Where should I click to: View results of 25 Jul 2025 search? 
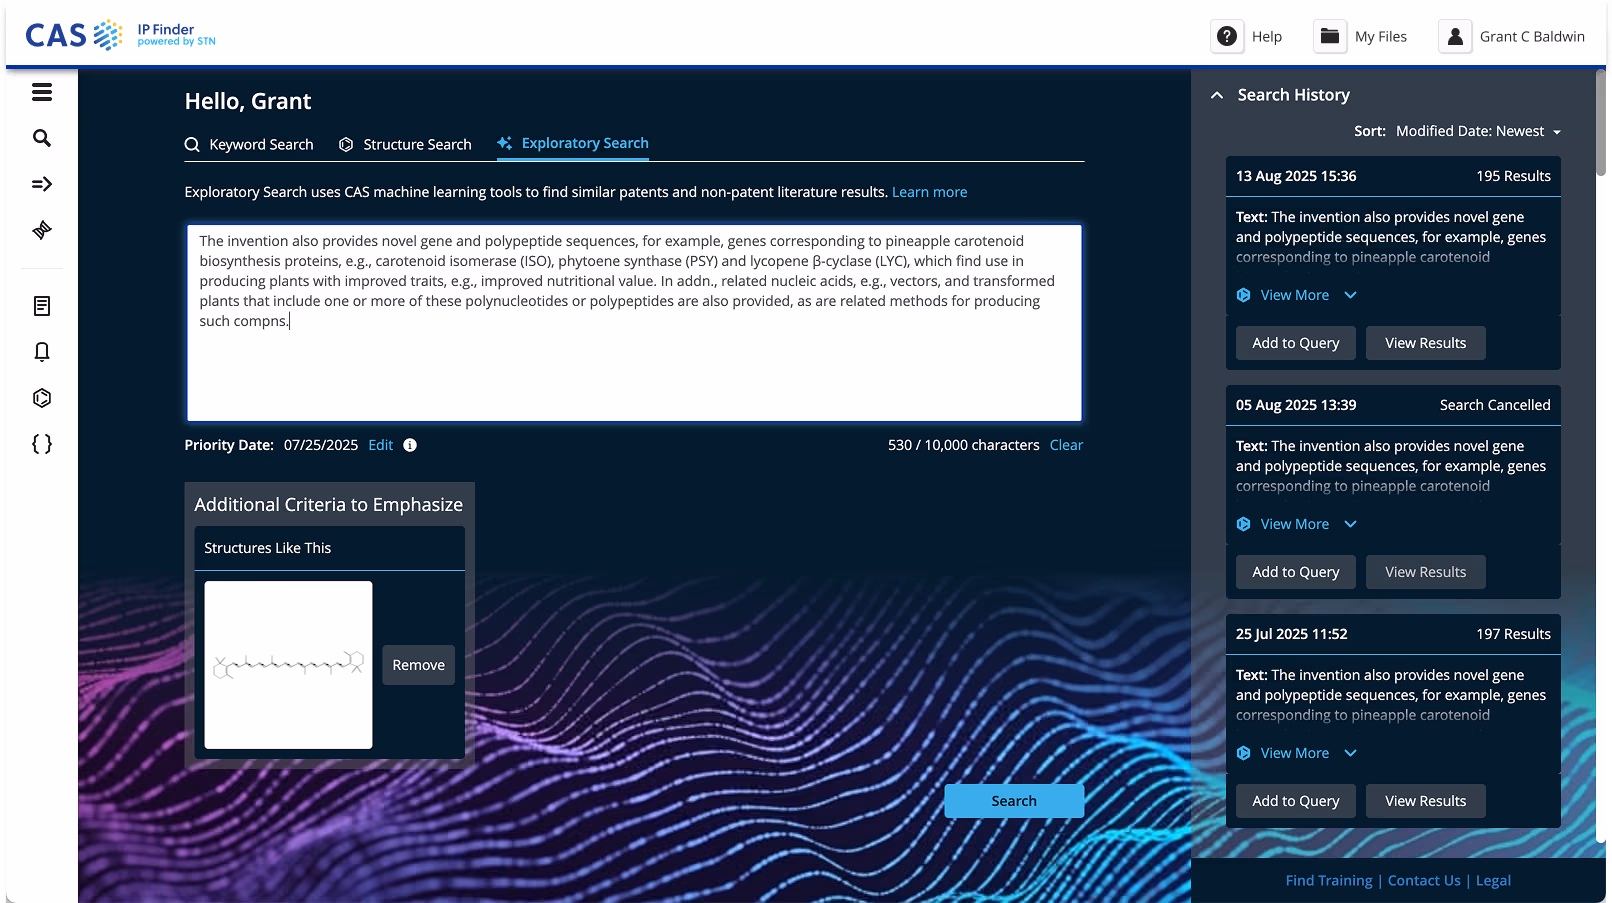[1426, 801]
